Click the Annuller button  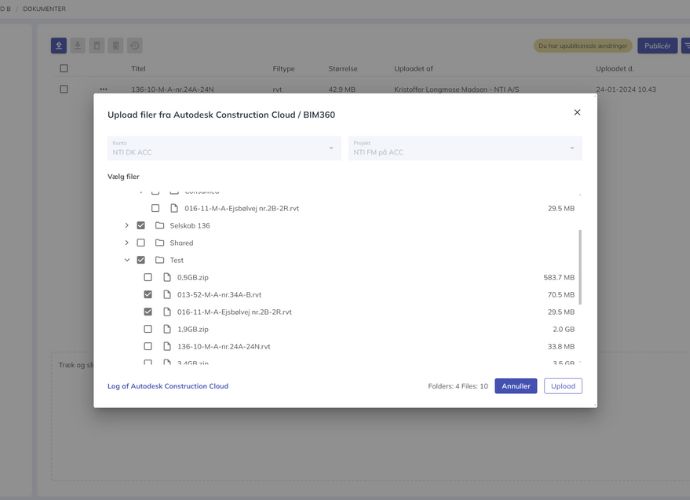516,386
